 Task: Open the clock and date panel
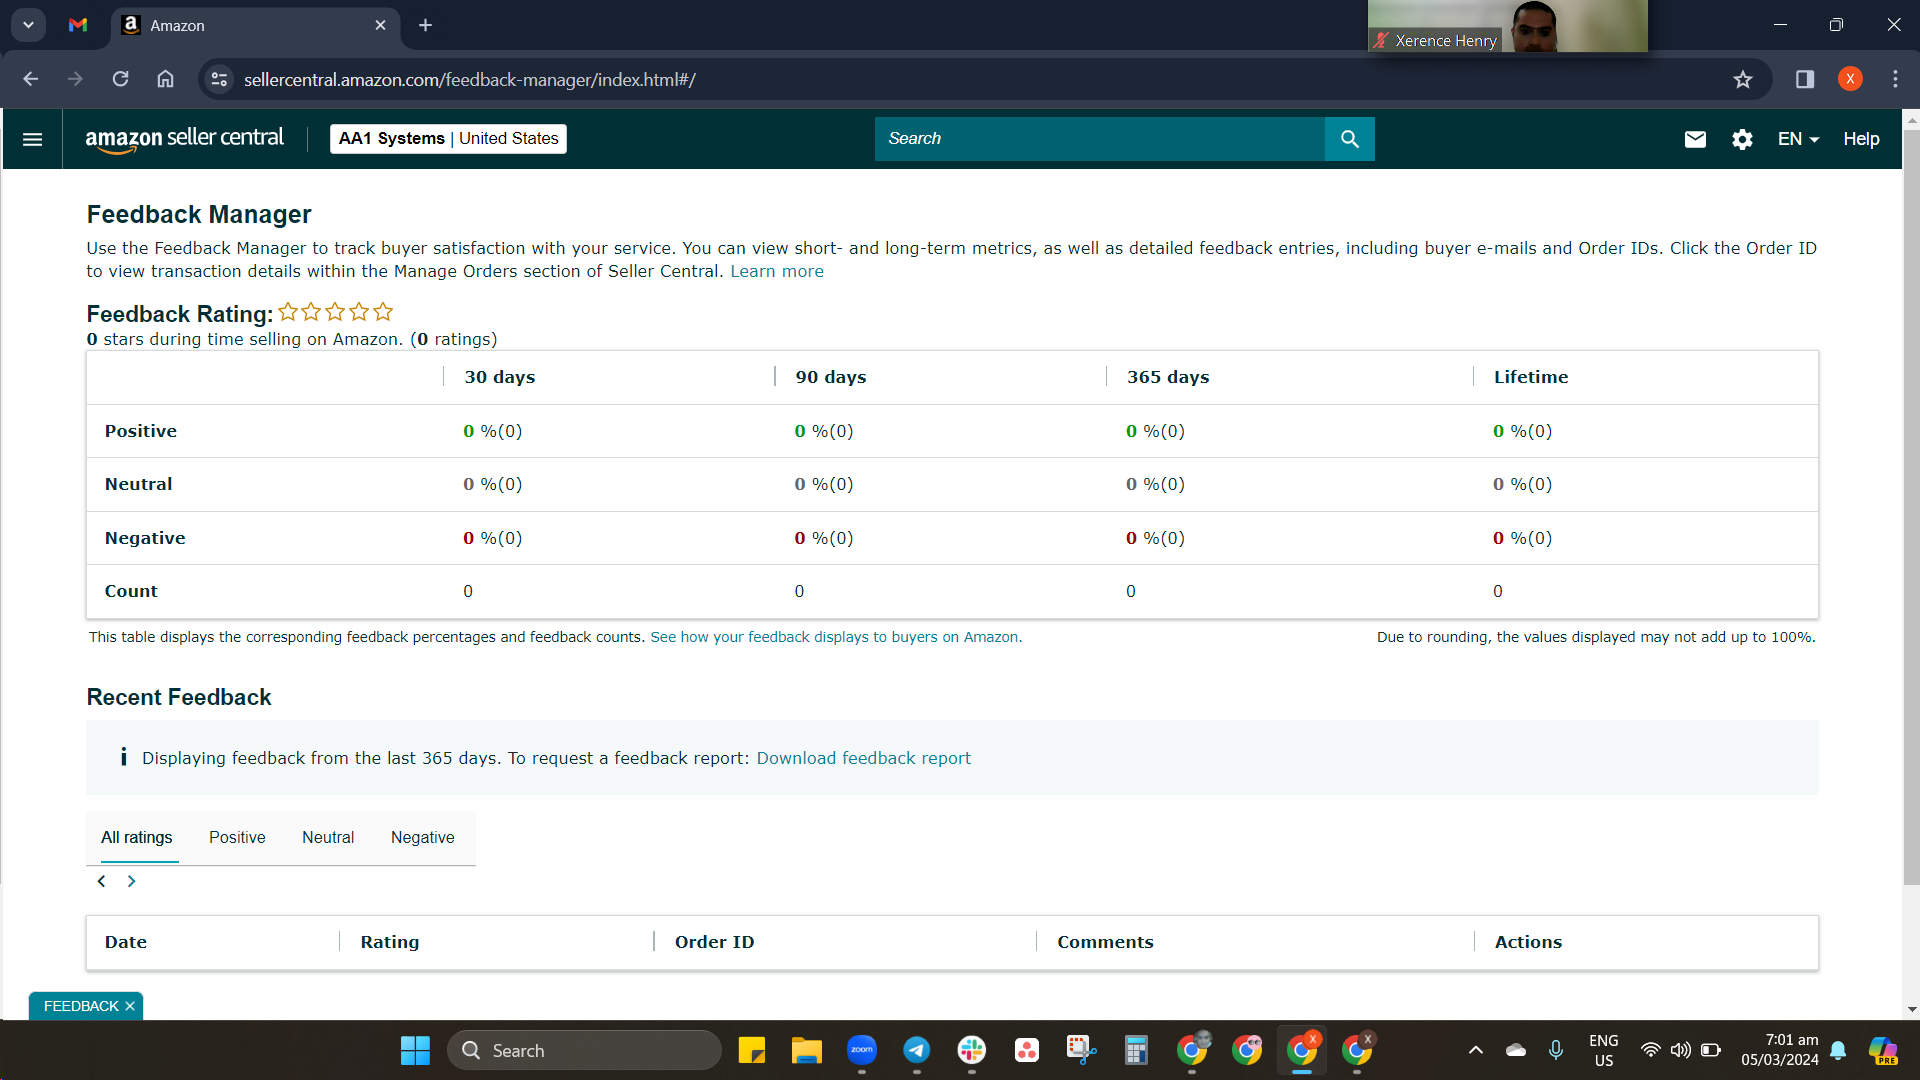pos(1779,1050)
